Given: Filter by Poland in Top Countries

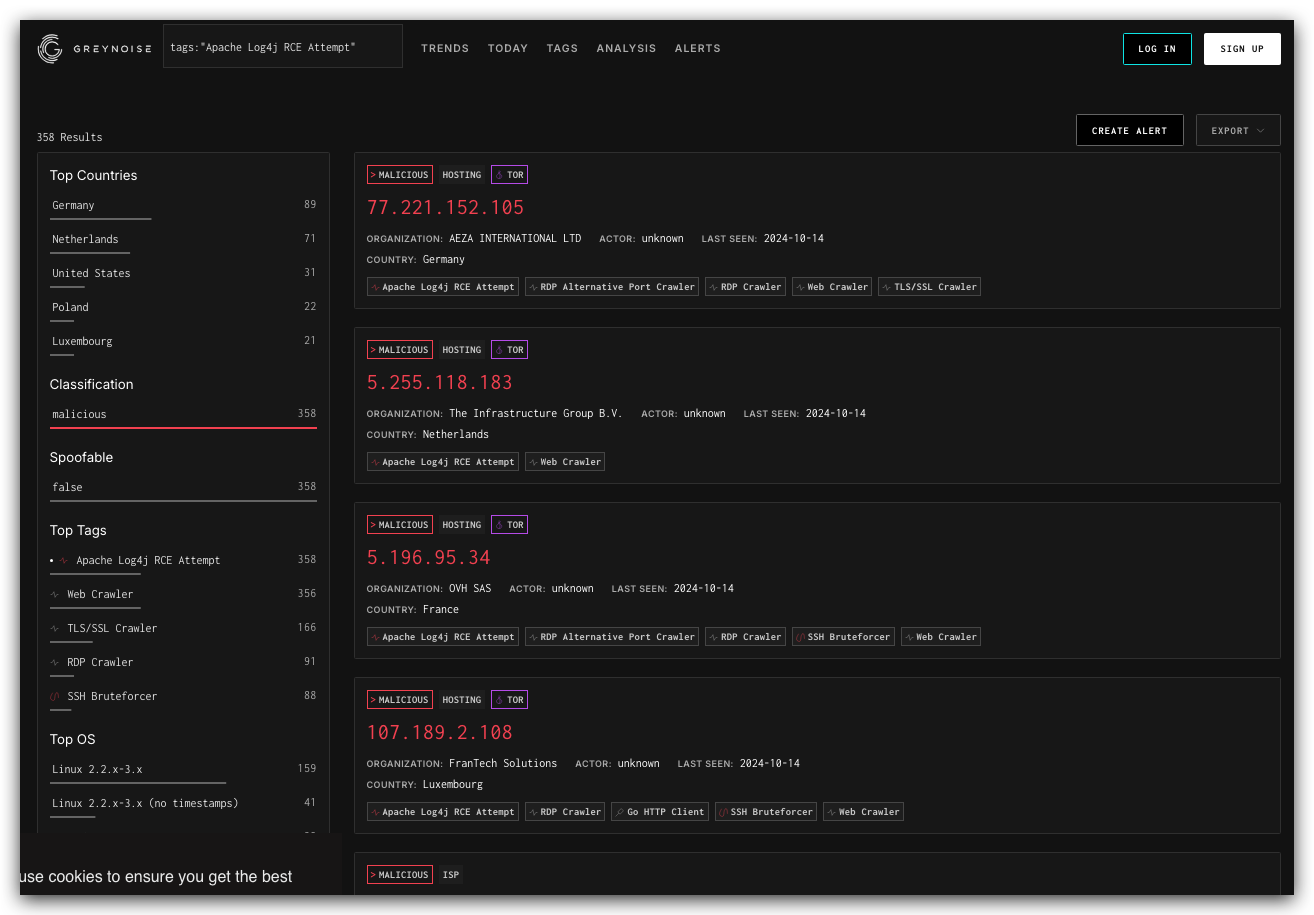Looking at the screenshot, I should coord(184,308).
